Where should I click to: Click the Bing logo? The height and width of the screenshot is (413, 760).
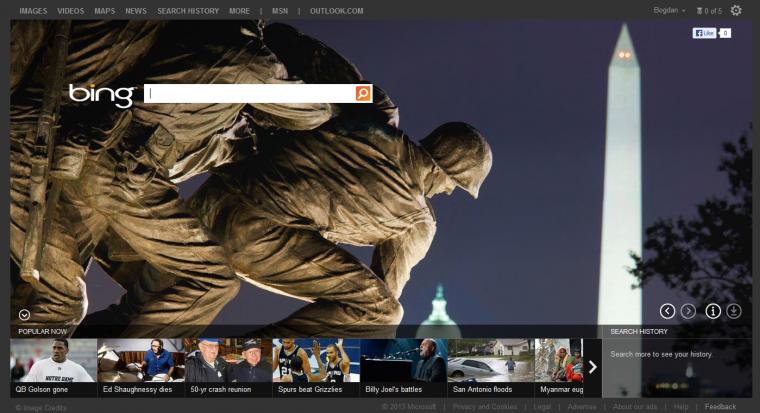[x=102, y=95]
